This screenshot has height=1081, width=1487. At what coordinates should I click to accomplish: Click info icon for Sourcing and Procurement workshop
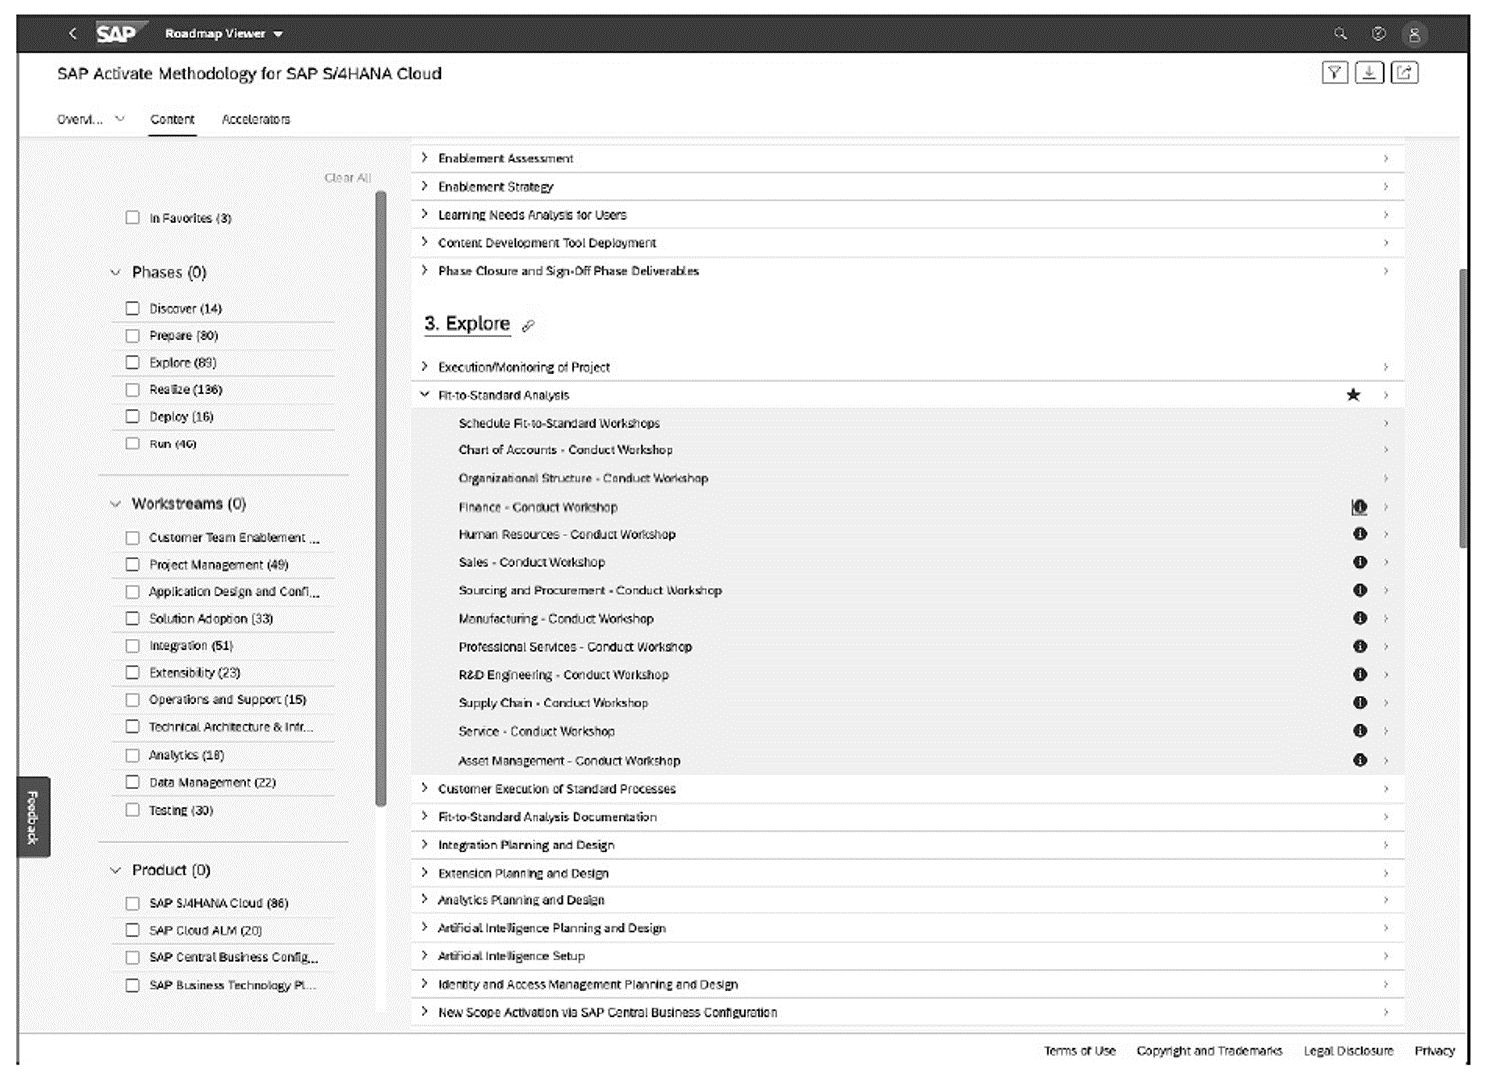1360,590
